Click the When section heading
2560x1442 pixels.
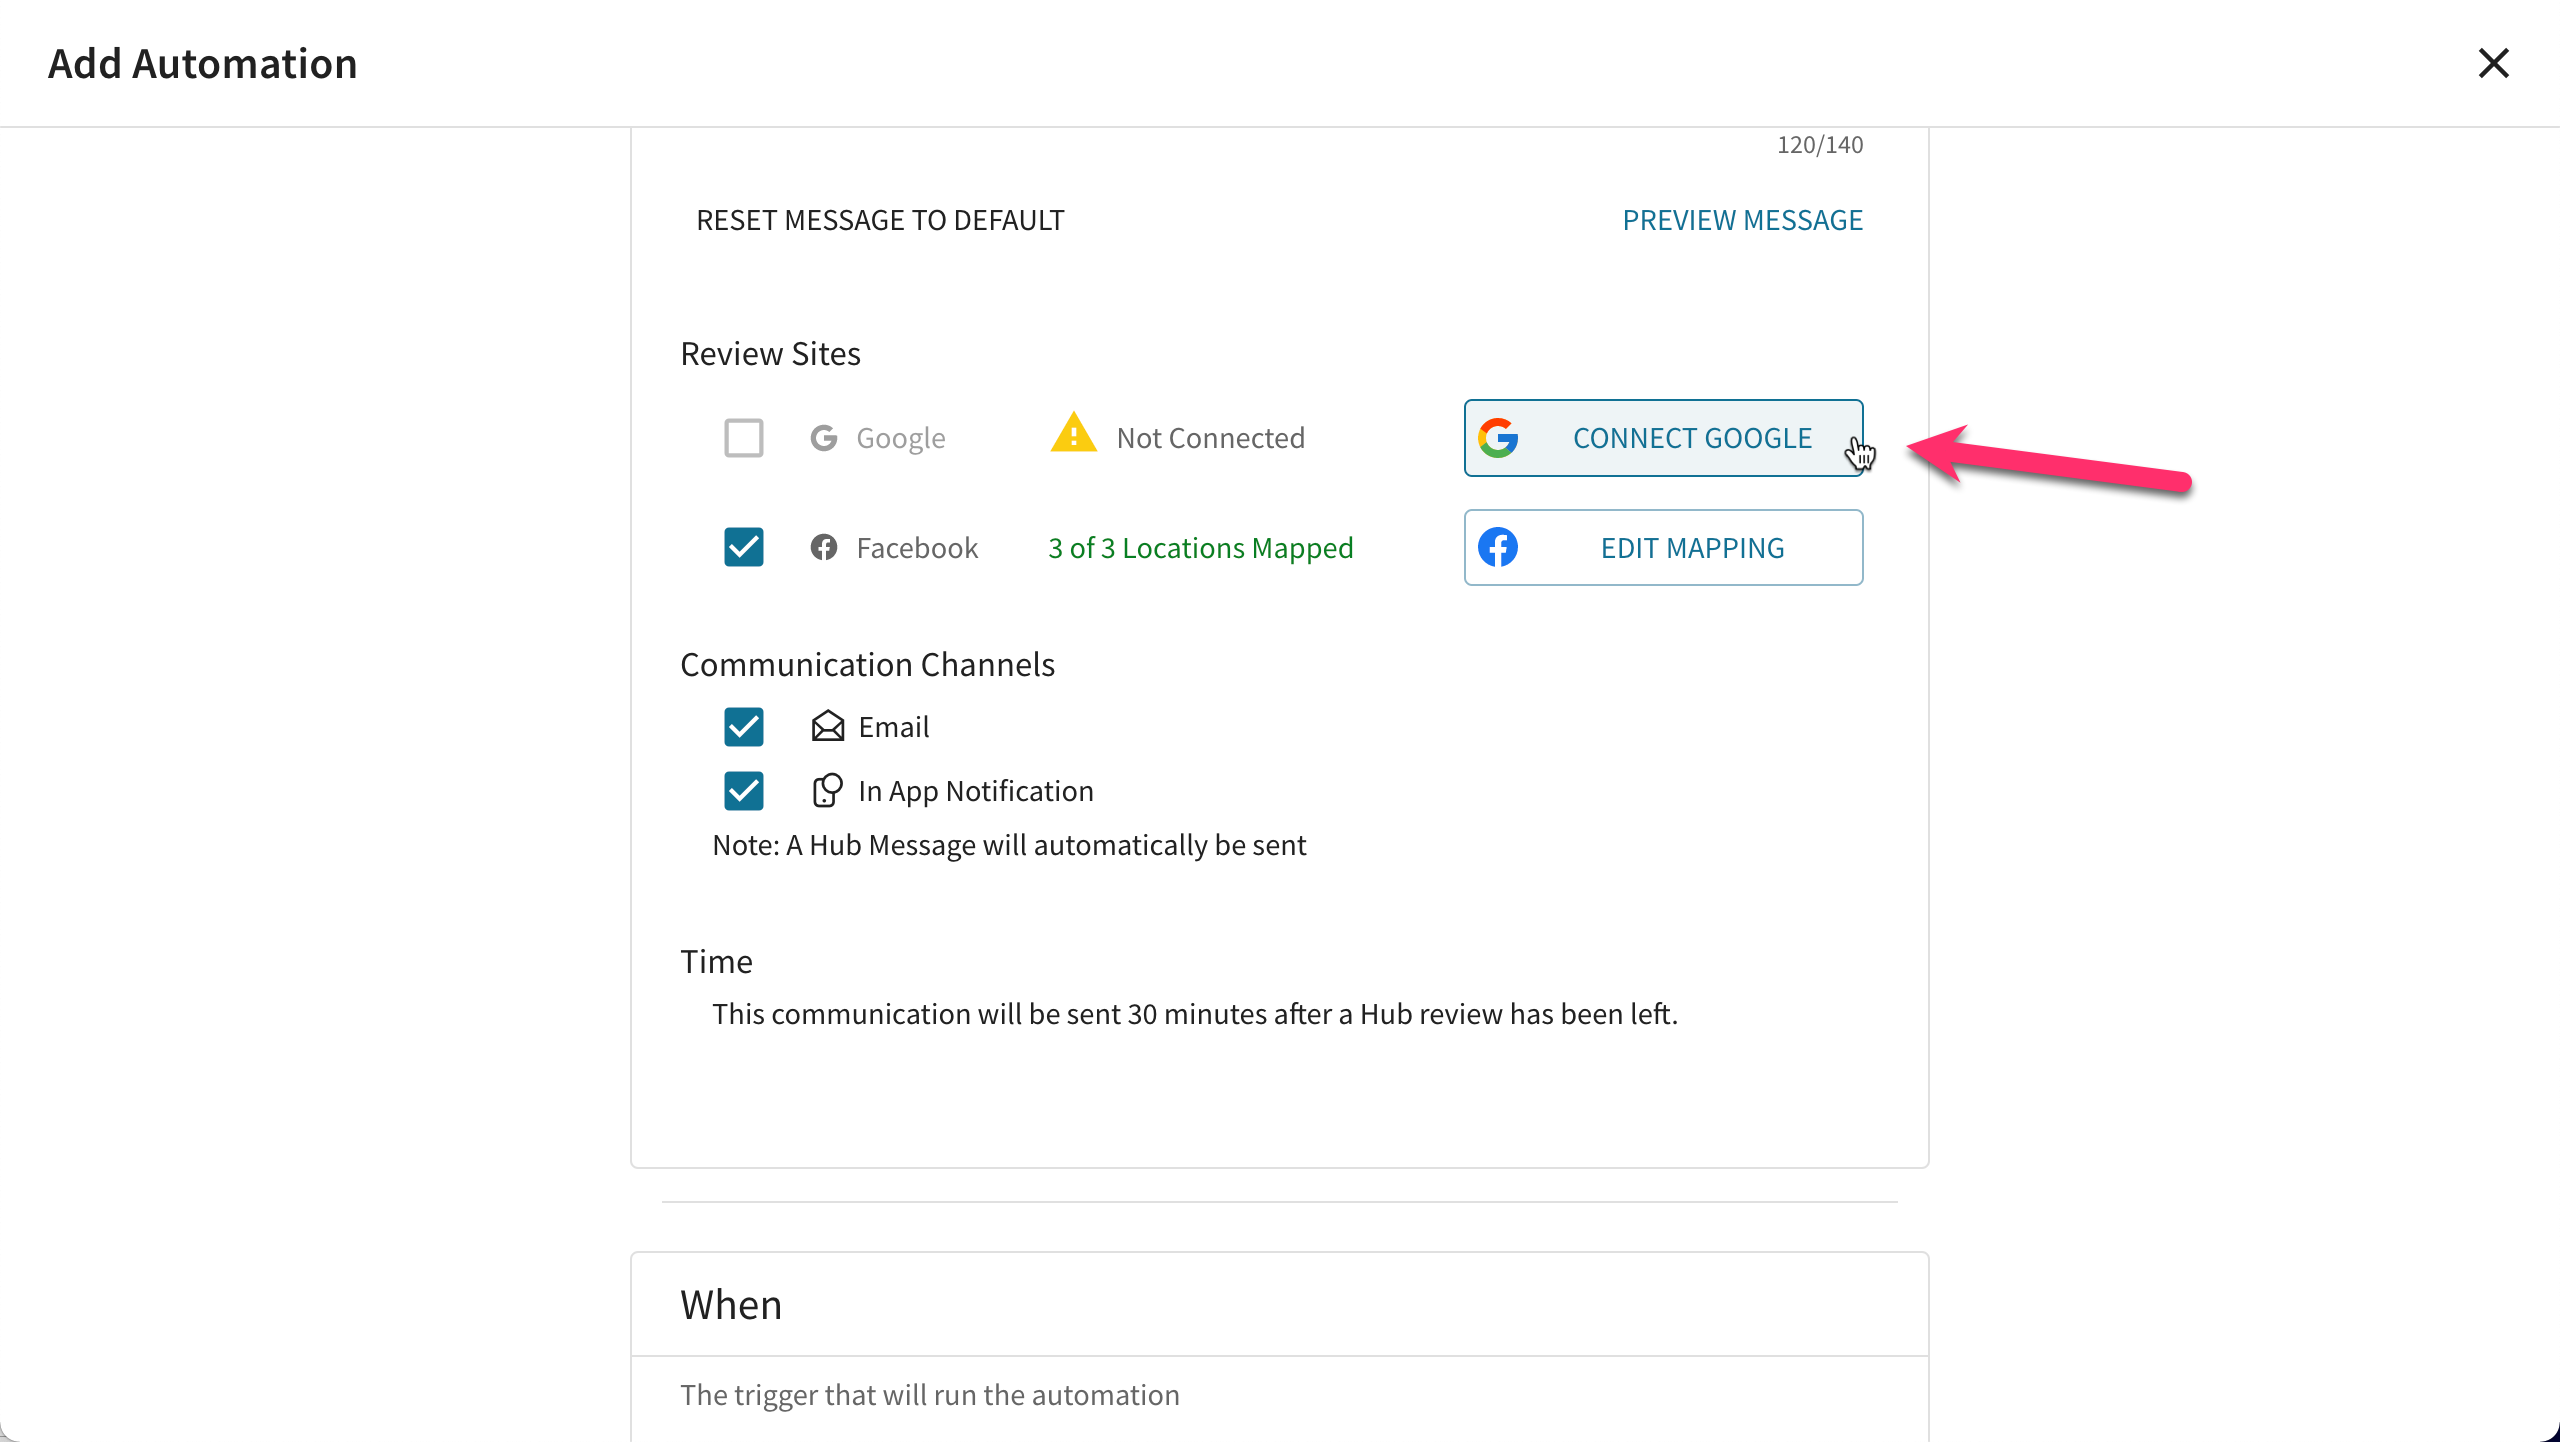coord(731,1305)
